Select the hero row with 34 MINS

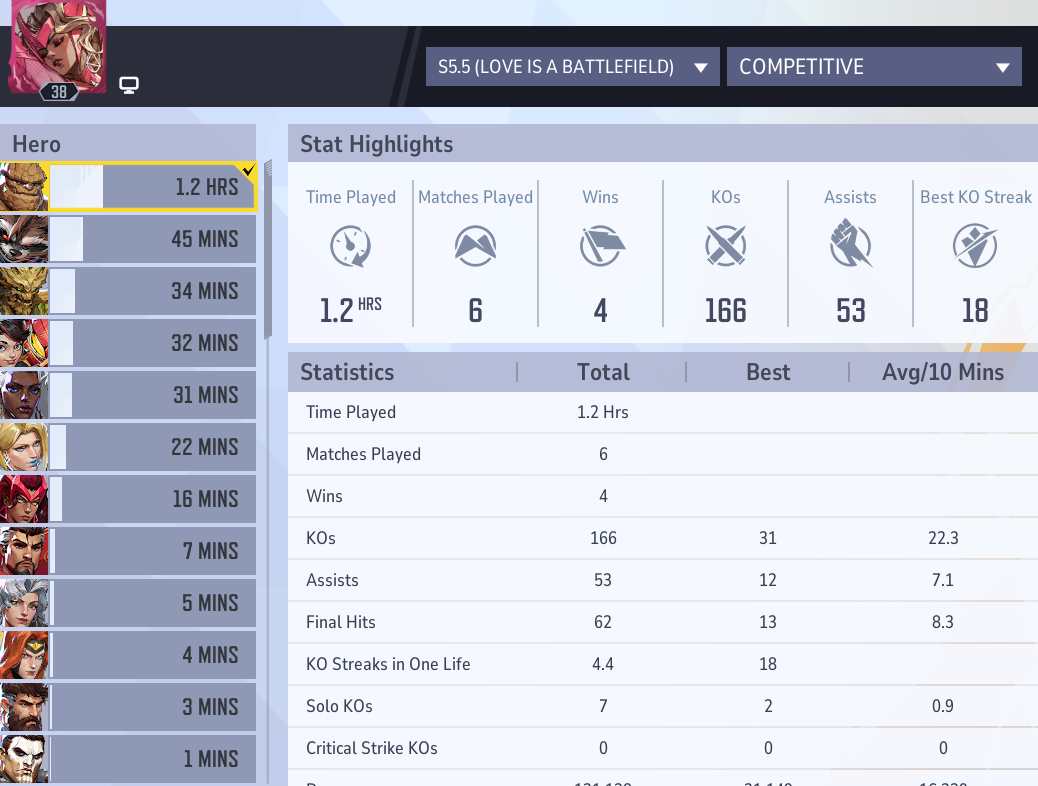[128, 291]
